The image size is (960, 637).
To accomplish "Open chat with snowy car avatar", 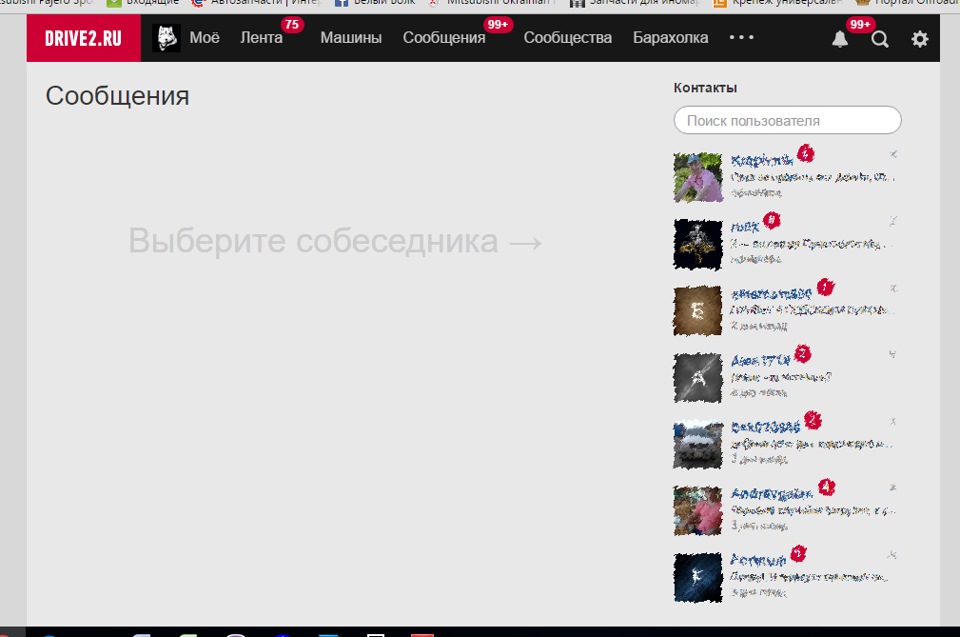I will pyautogui.click(x=698, y=445).
